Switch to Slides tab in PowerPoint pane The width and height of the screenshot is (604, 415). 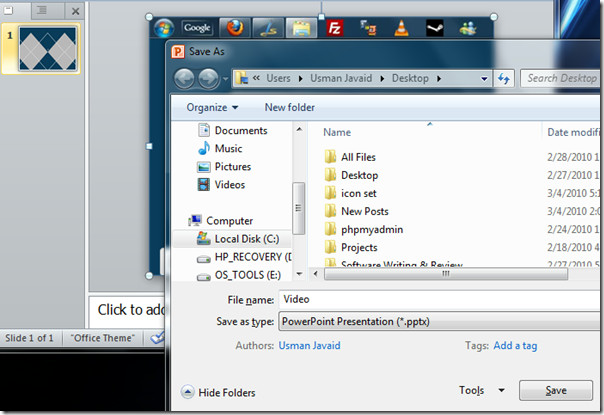[8, 10]
